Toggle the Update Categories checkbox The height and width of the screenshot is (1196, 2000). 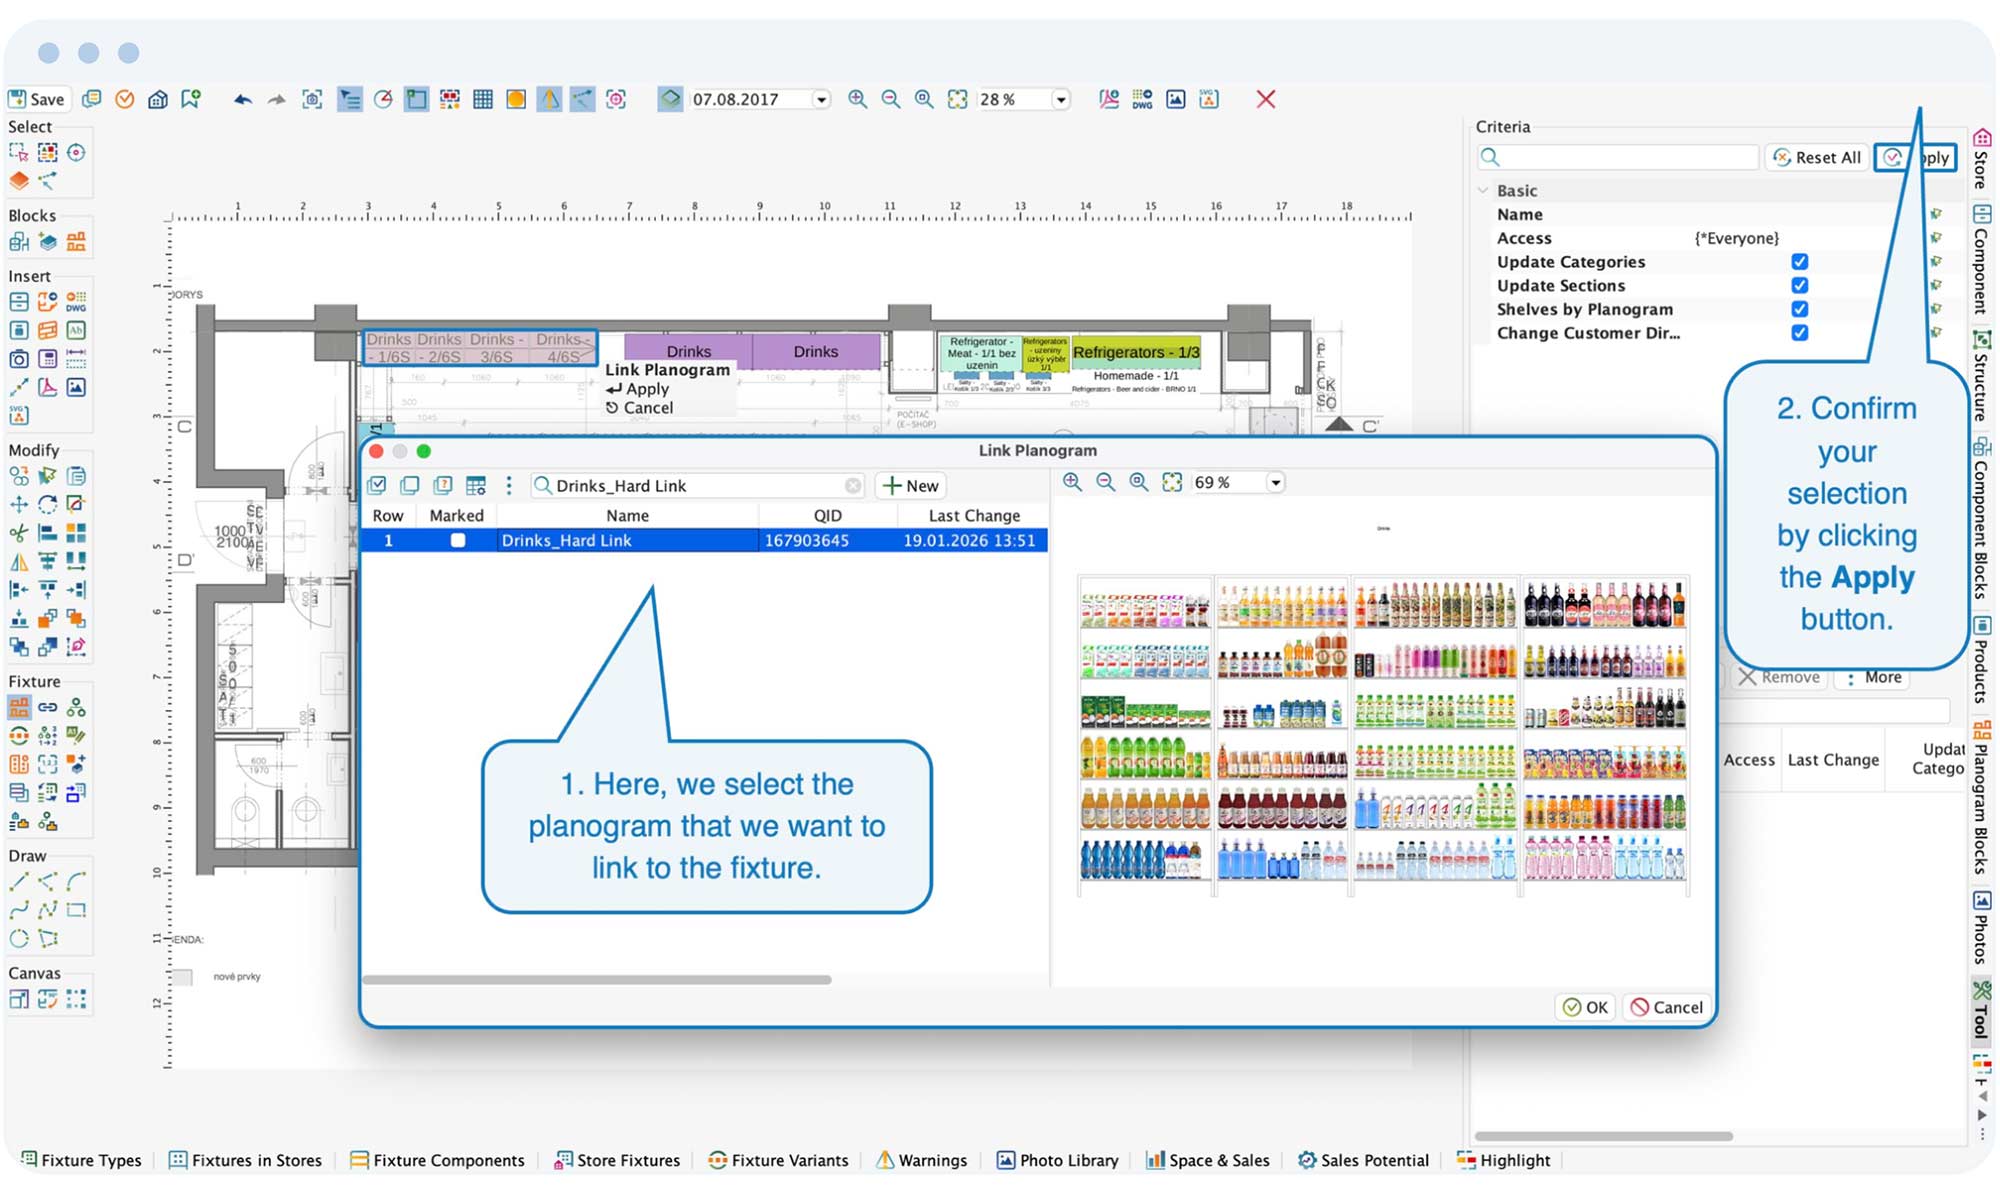click(1800, 262)
